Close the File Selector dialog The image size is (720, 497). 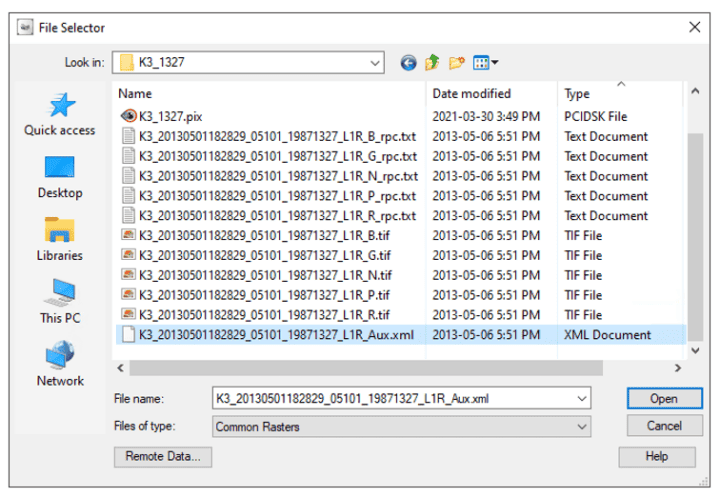tap(694, 27)
